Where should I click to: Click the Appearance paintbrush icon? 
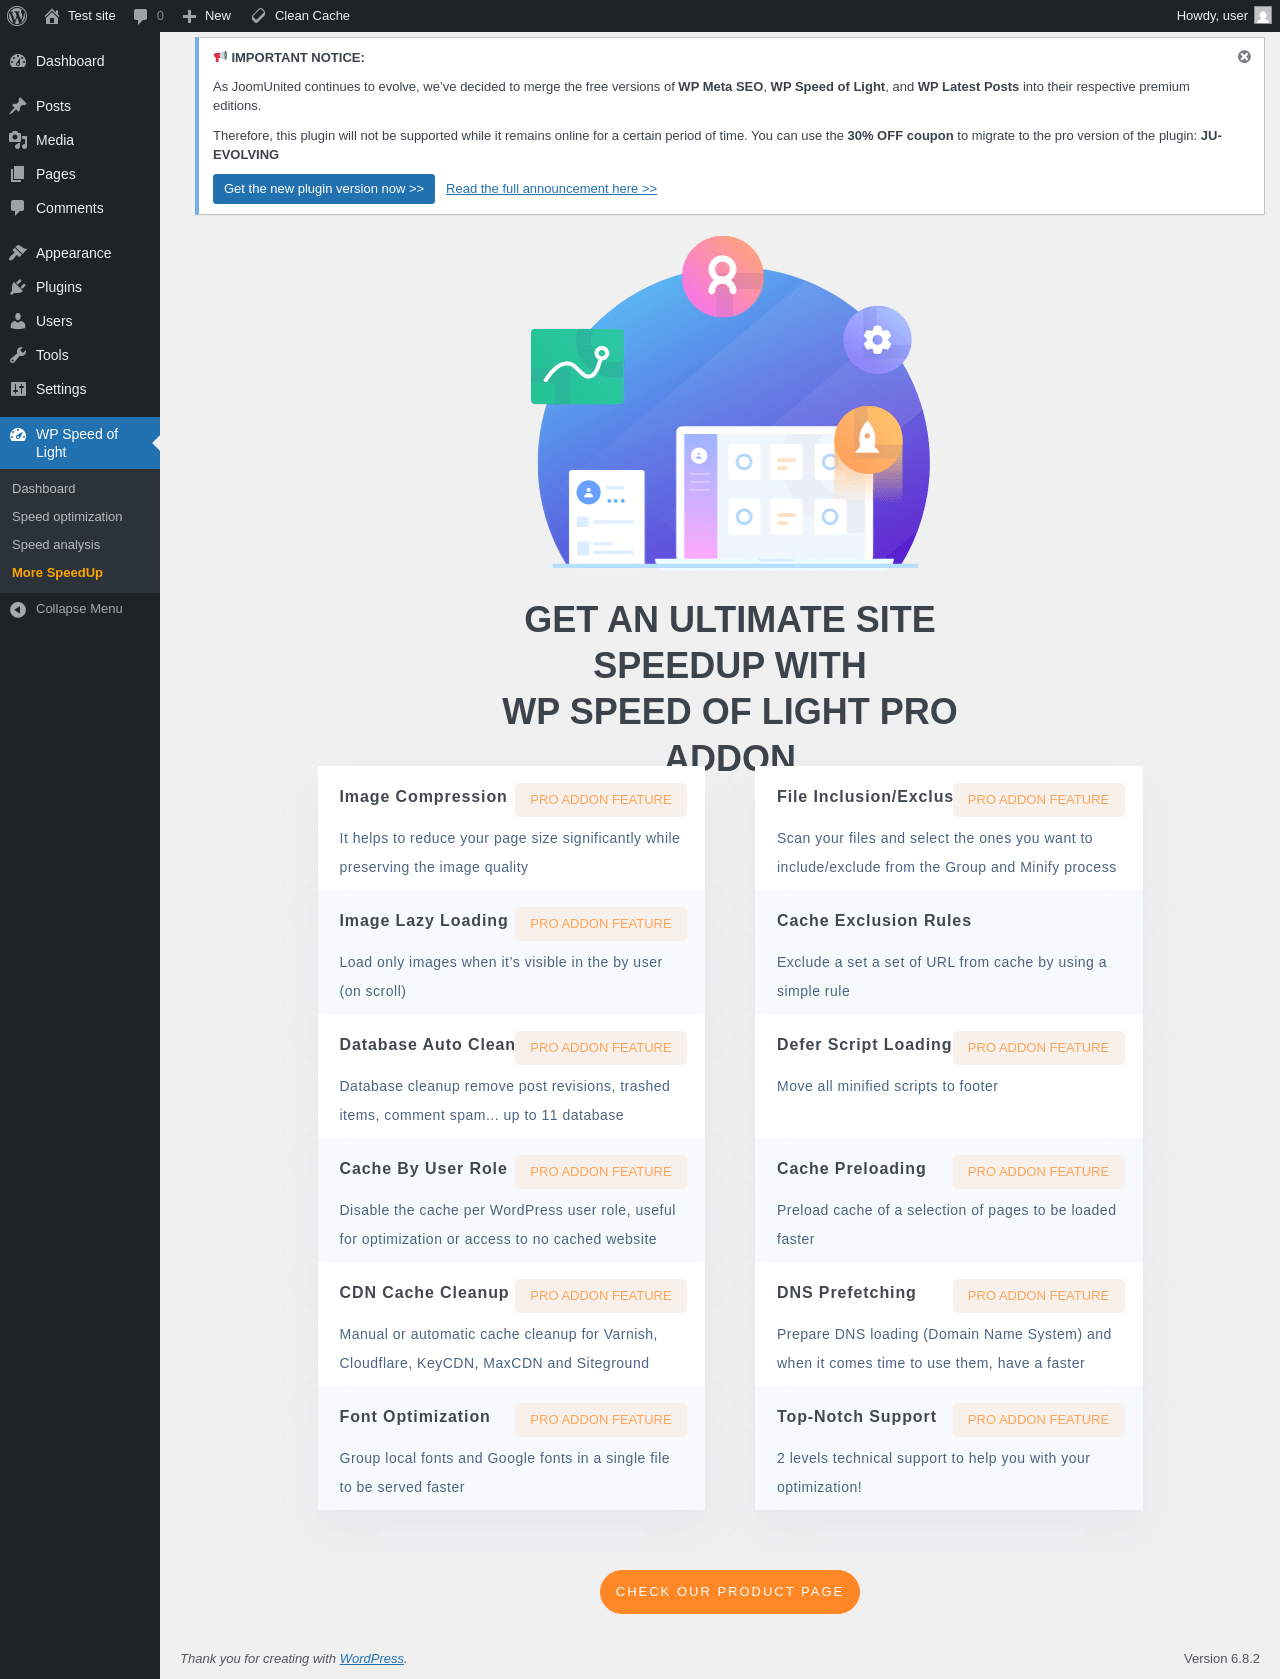(18, 253)
